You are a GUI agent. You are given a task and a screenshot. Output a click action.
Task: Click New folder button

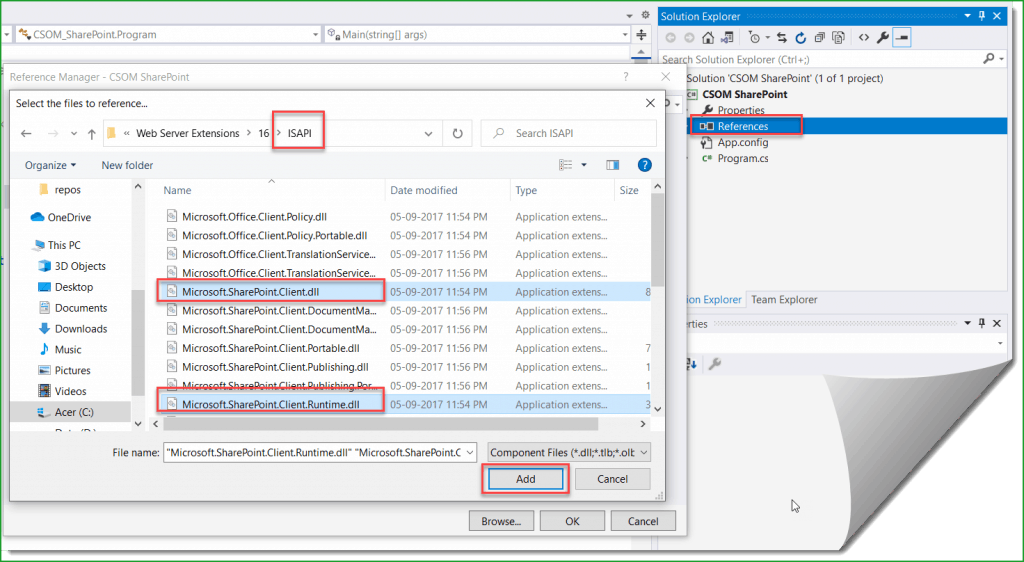pos(127,165)
